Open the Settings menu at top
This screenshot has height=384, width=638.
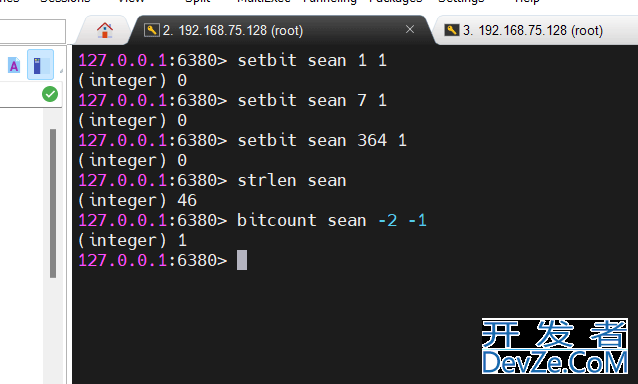point(461,2)
